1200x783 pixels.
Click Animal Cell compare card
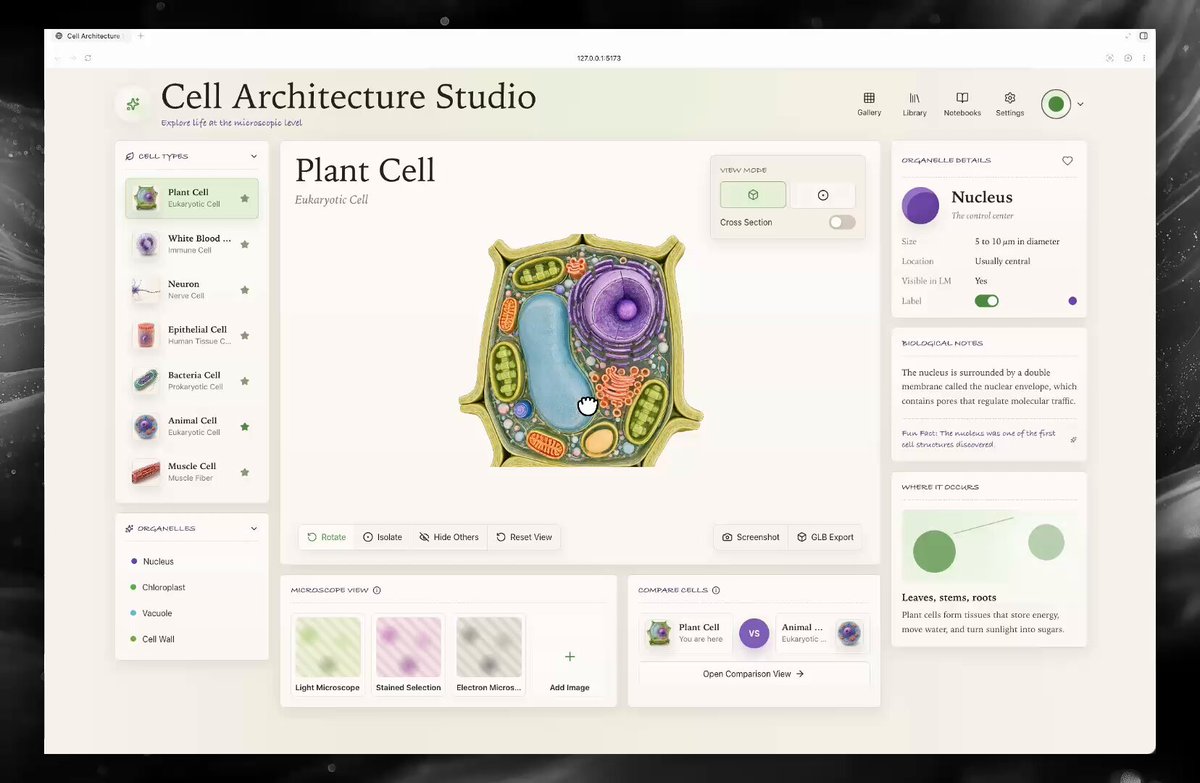[x=823, y=633]
